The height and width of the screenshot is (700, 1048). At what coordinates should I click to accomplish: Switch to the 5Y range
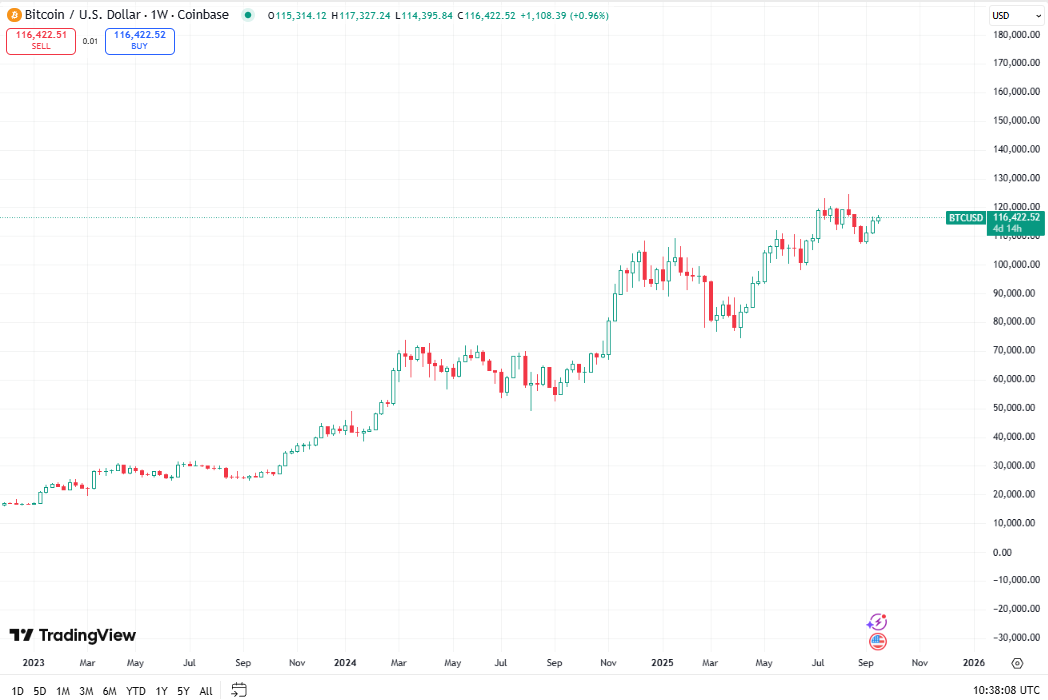click(182, 690)
